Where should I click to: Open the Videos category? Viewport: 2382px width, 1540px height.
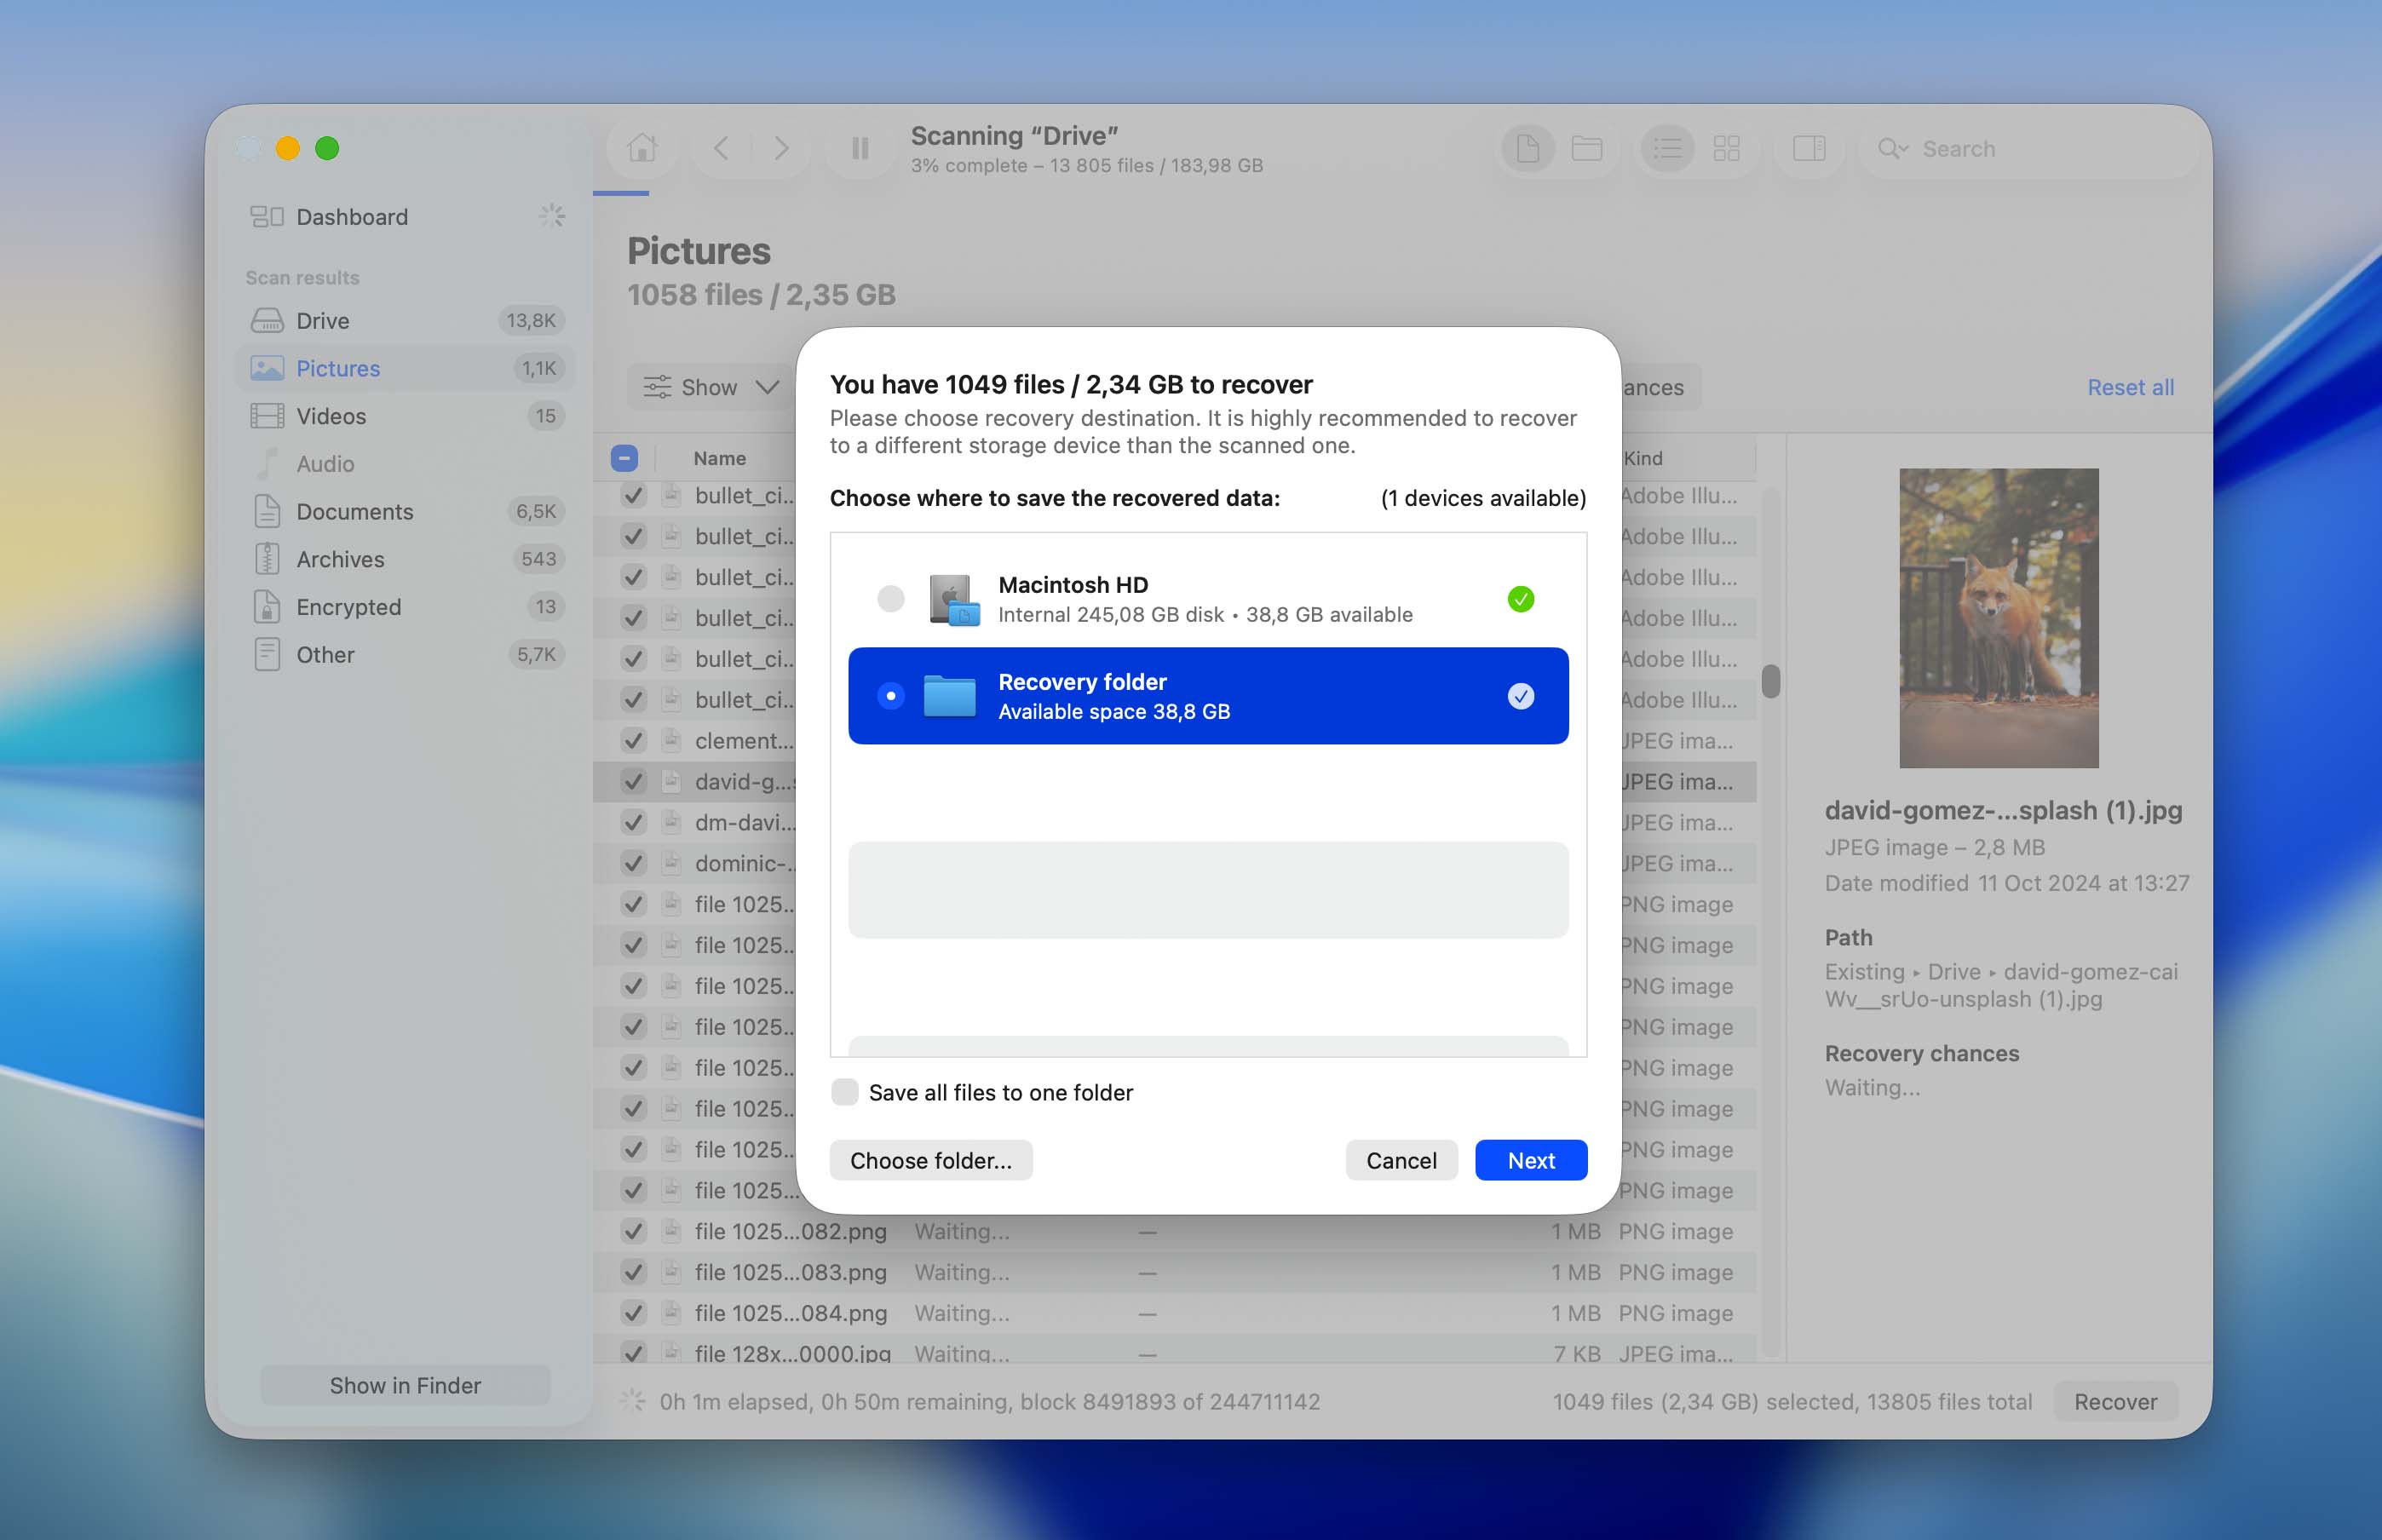[x=405, y=416]
